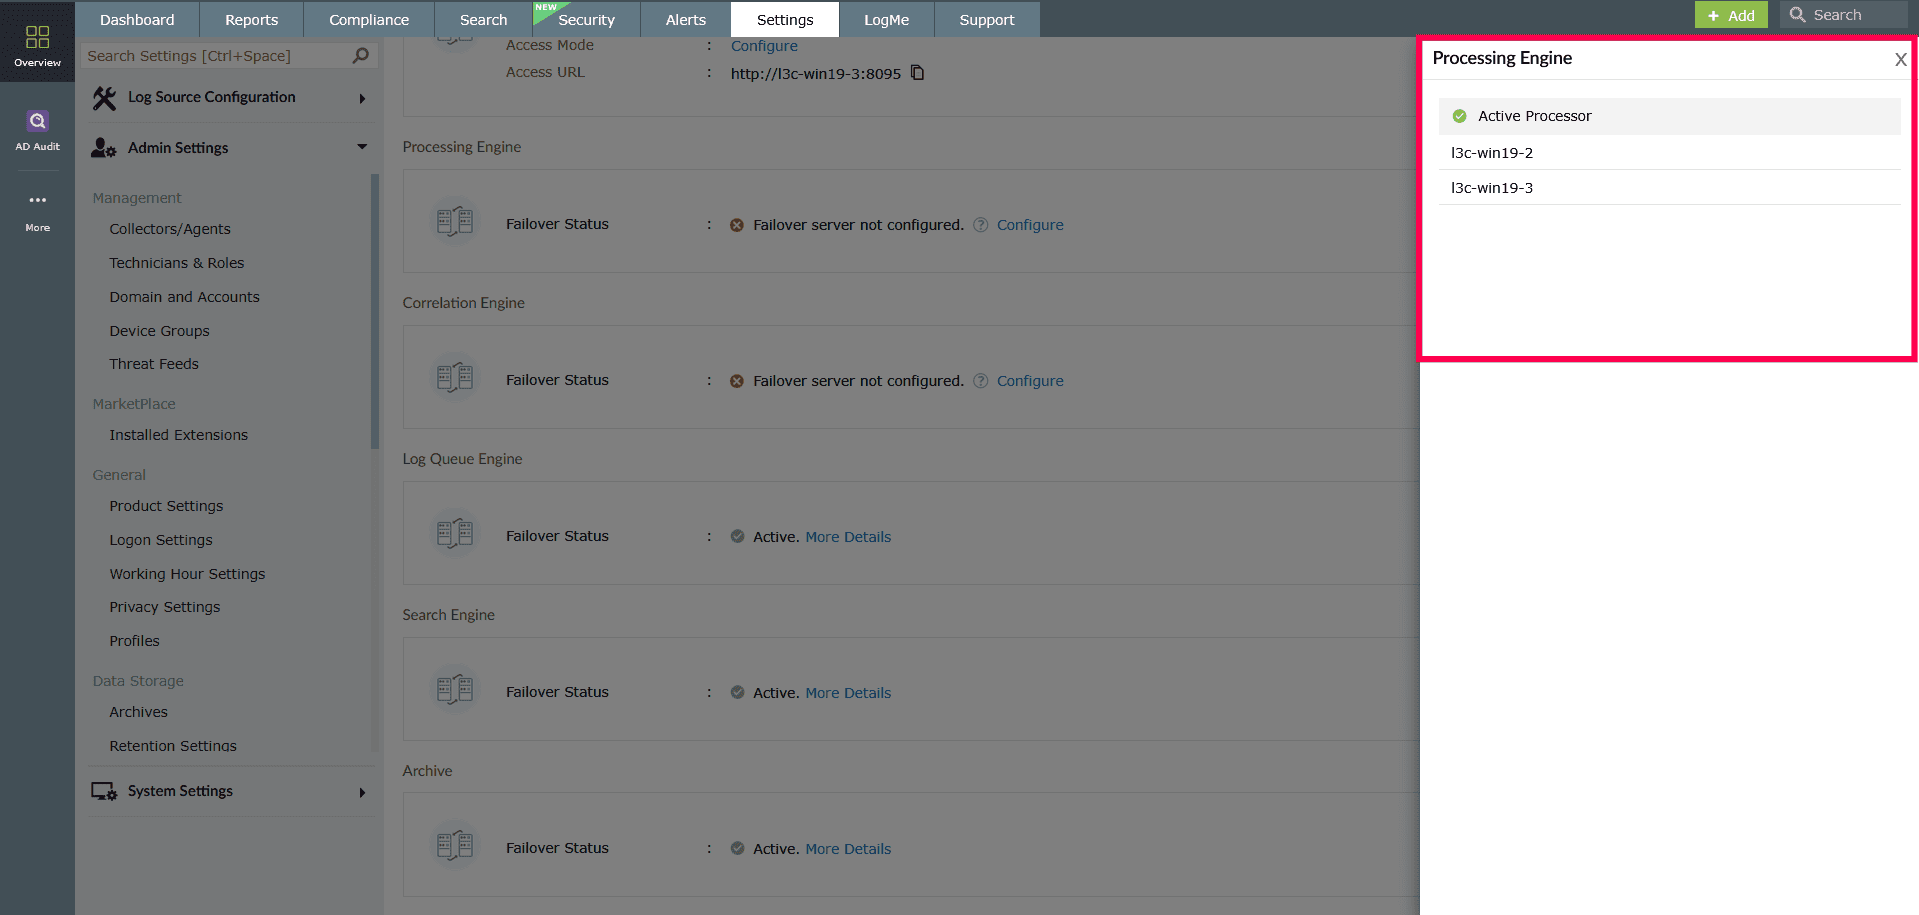Click the Log Queue Engine server icon
Image resolution: width=1919 pixels, height=915 pixels.
pyautogui.click(x=455, y=533)
